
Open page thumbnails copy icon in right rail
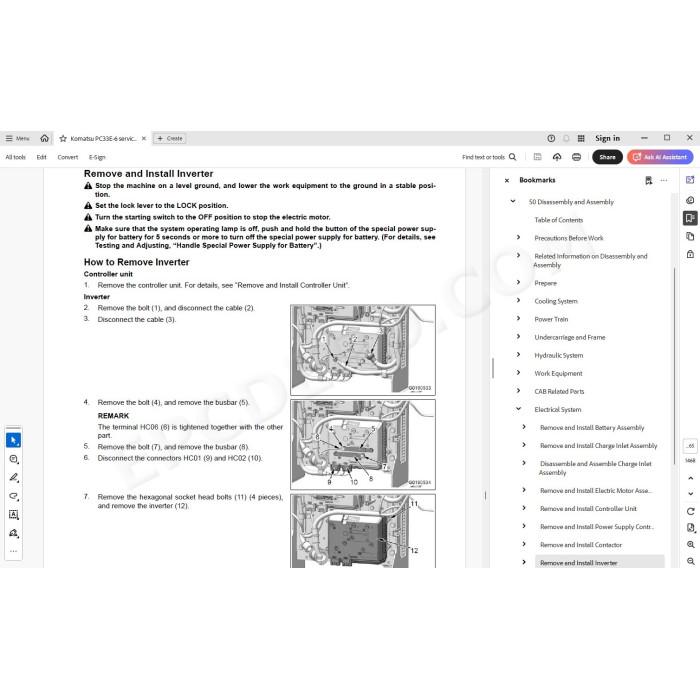[x=690, y=236]
